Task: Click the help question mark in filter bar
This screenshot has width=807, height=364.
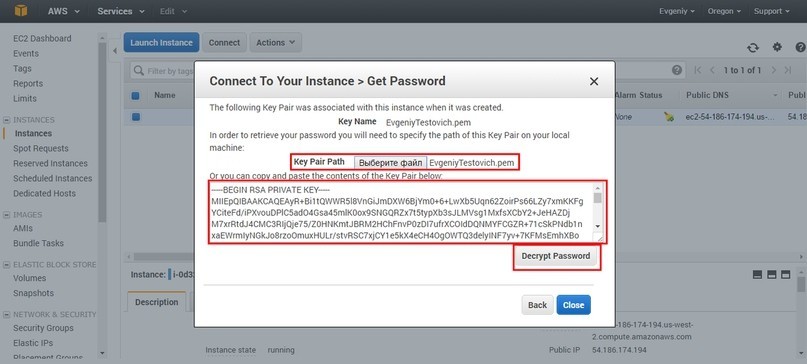Action: (677, 70)
